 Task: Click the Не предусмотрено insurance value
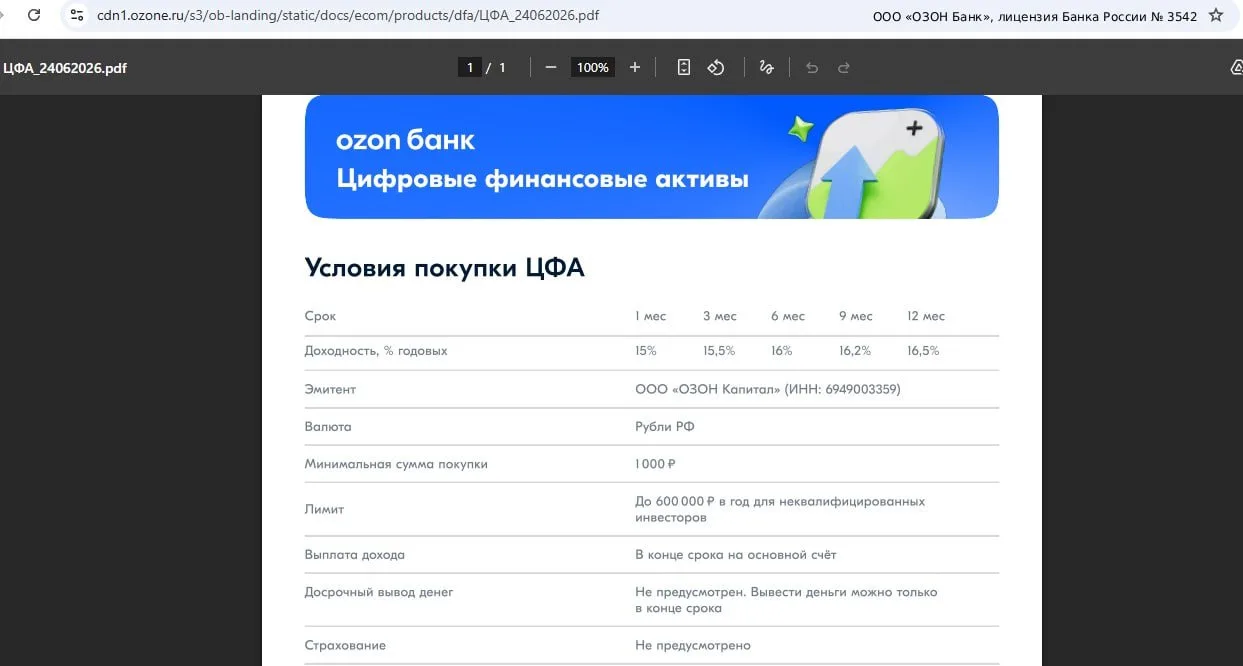pyautogui.click(x=693, y=645)
